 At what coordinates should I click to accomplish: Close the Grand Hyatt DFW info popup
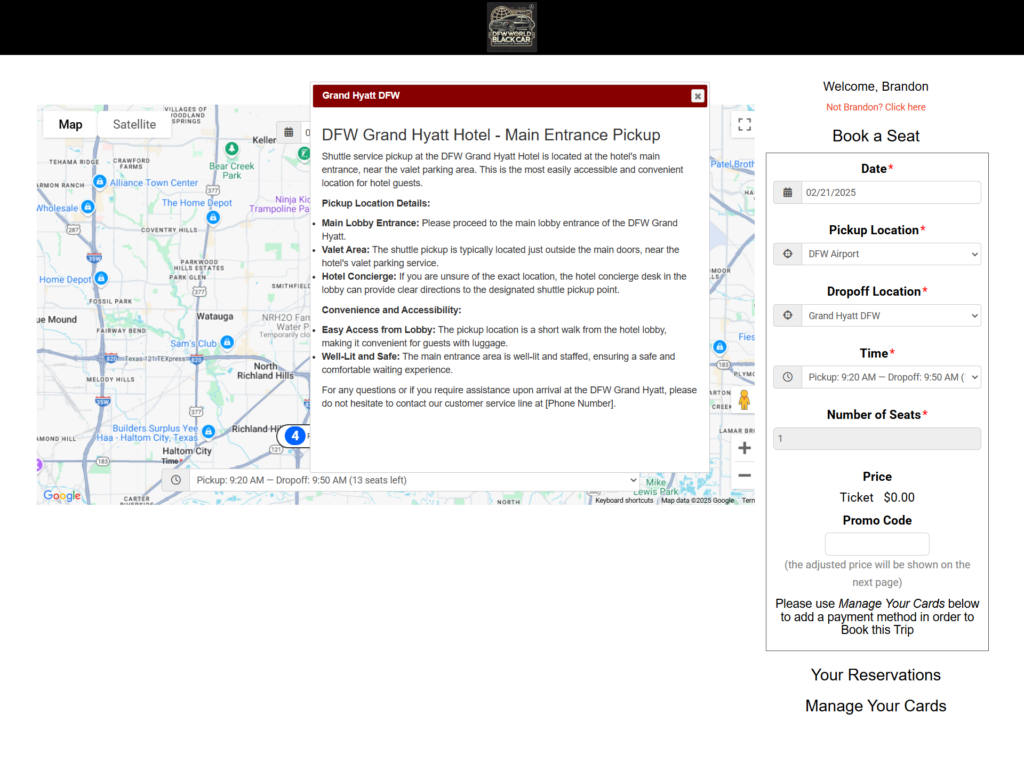coord(697,96)
